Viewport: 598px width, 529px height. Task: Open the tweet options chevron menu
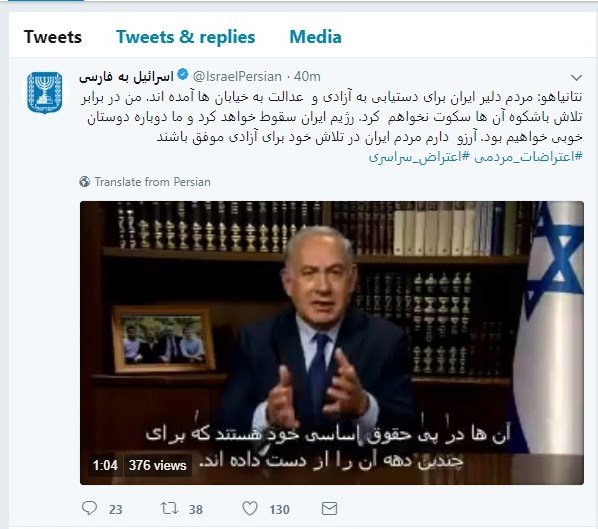(576, 78)
